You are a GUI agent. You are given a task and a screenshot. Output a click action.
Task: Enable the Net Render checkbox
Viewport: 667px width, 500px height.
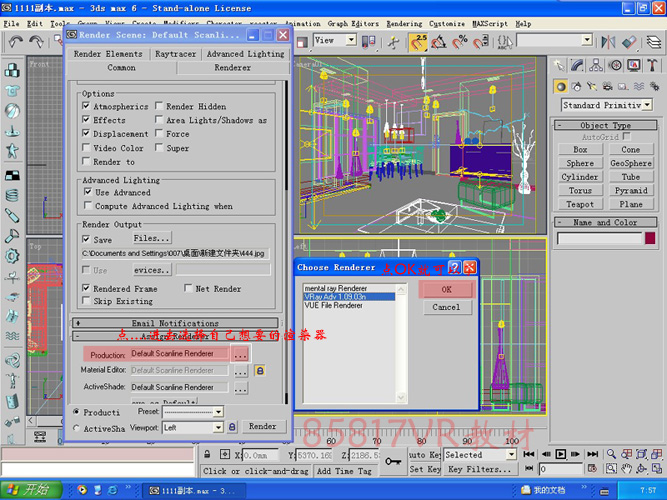point(188,288)
